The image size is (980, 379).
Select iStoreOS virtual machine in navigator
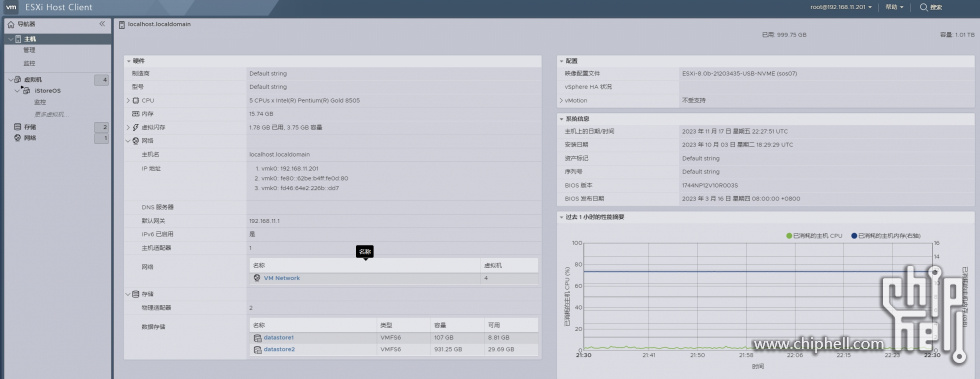click(48, 91)
